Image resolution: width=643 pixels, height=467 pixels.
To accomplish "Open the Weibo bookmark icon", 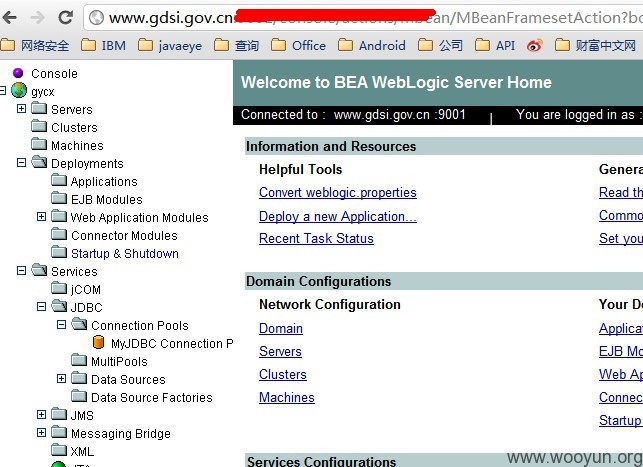I will pyautogui.click(x=534, y=46).
